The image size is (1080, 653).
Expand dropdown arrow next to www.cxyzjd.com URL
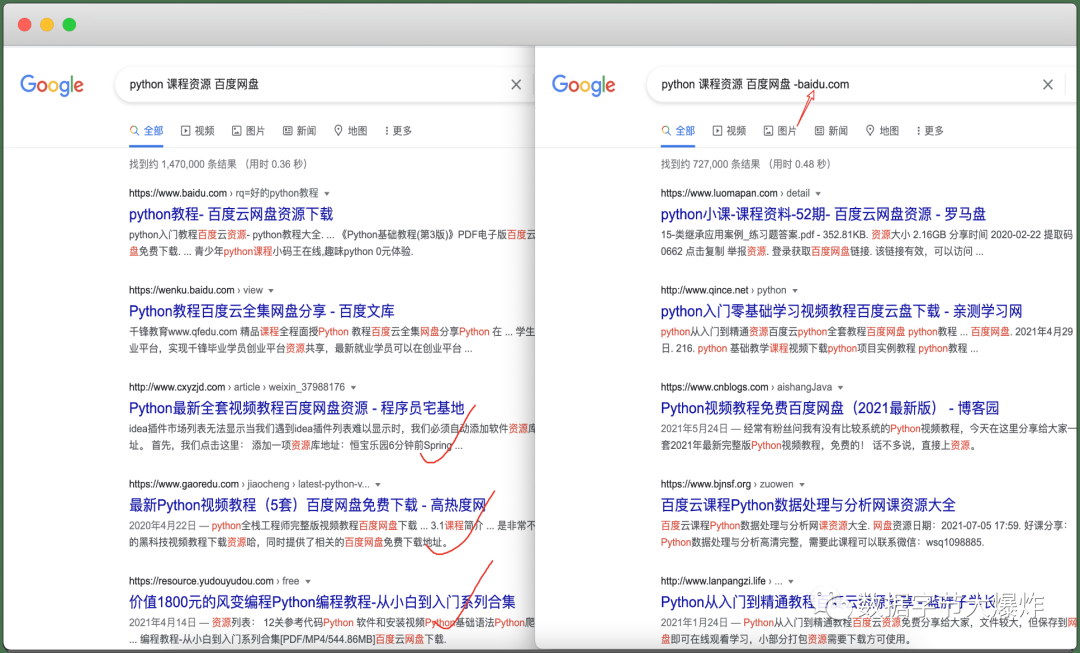pos(353,388)
